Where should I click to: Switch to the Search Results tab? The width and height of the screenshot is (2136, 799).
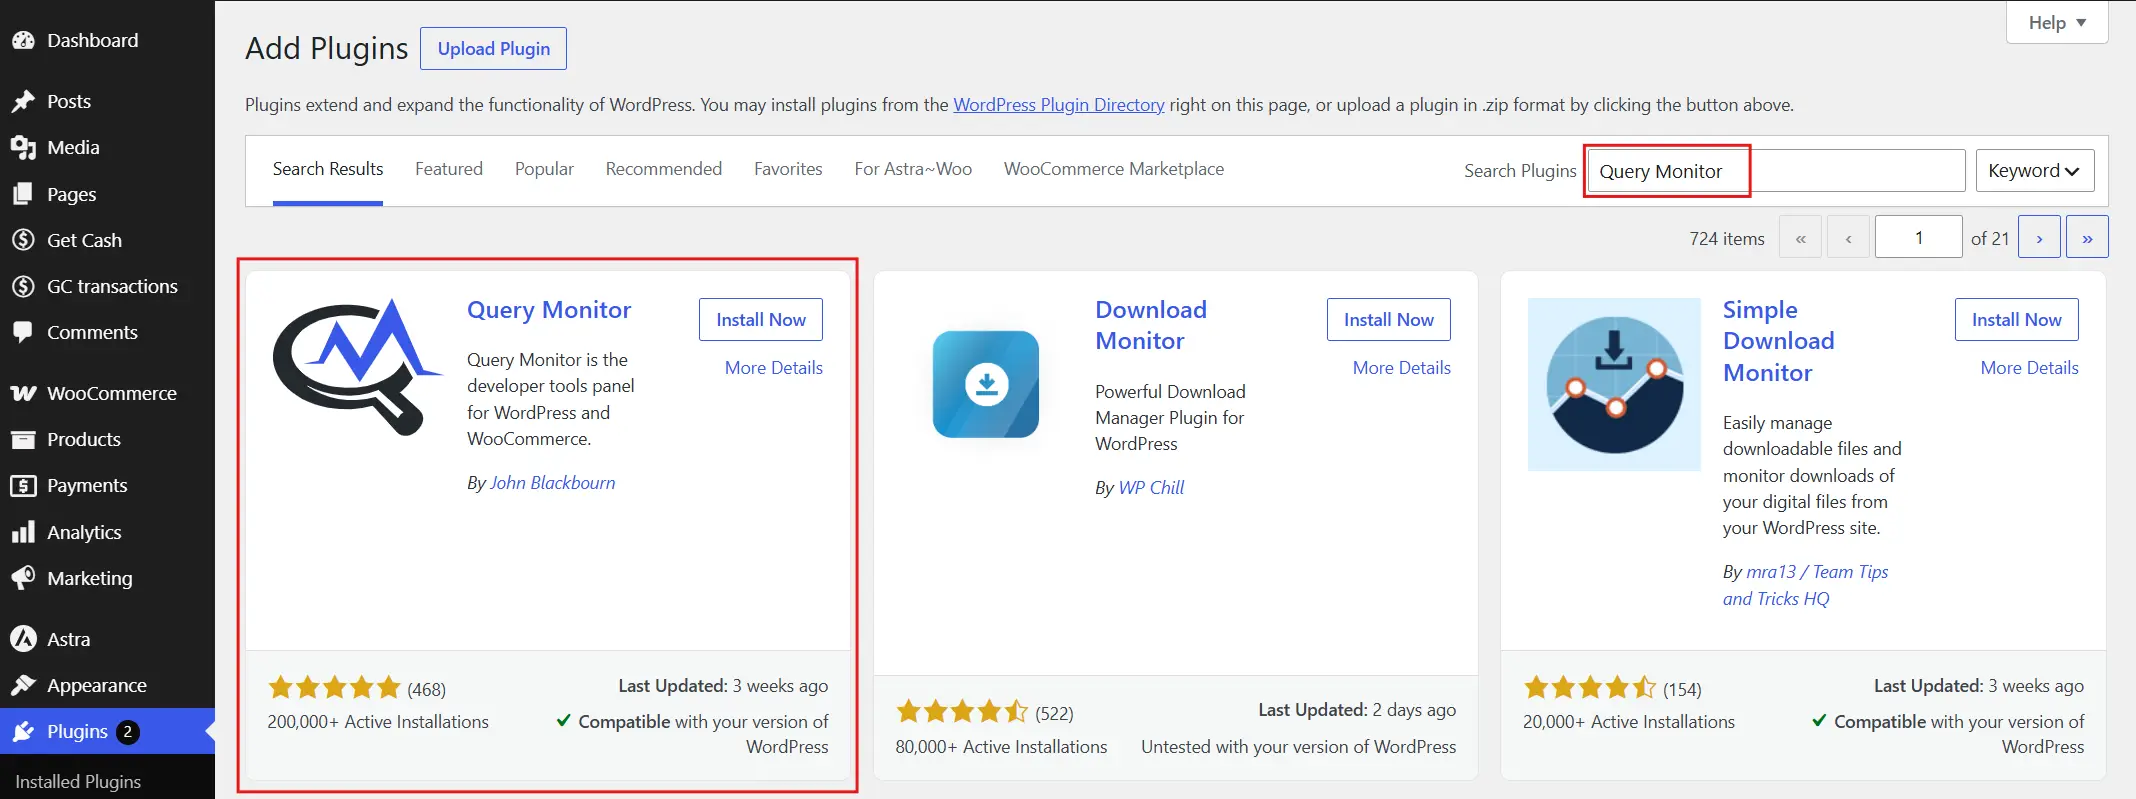(x=328, y=169)
